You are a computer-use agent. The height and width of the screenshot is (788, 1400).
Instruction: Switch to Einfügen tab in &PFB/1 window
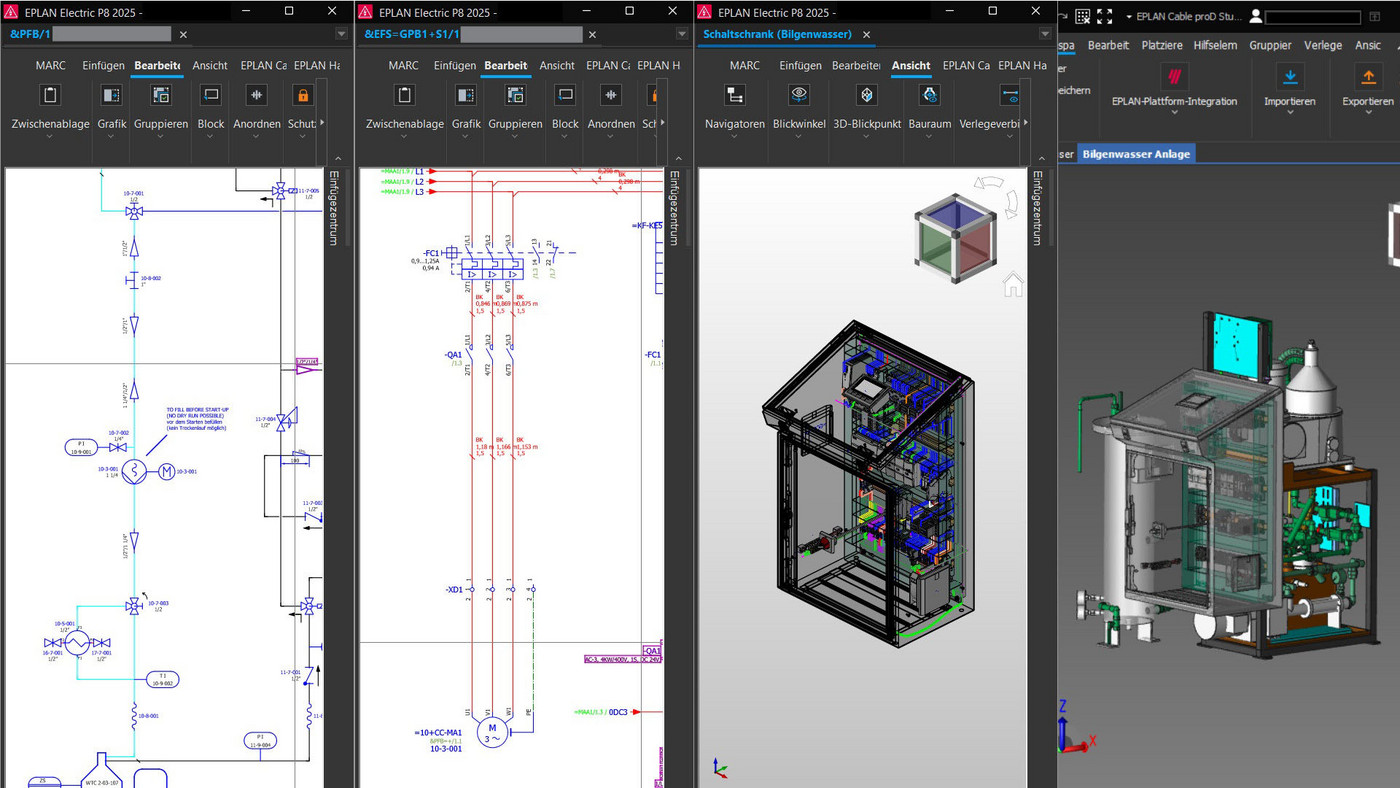point(103,66)
